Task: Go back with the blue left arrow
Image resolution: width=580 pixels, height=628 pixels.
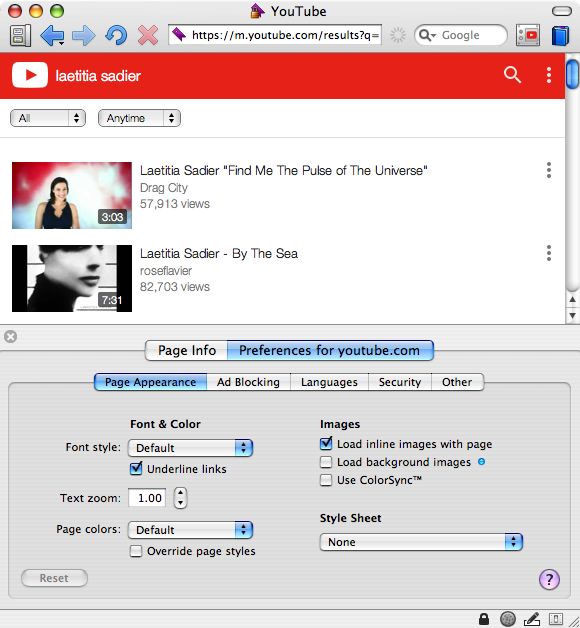Action: [52, 35]
